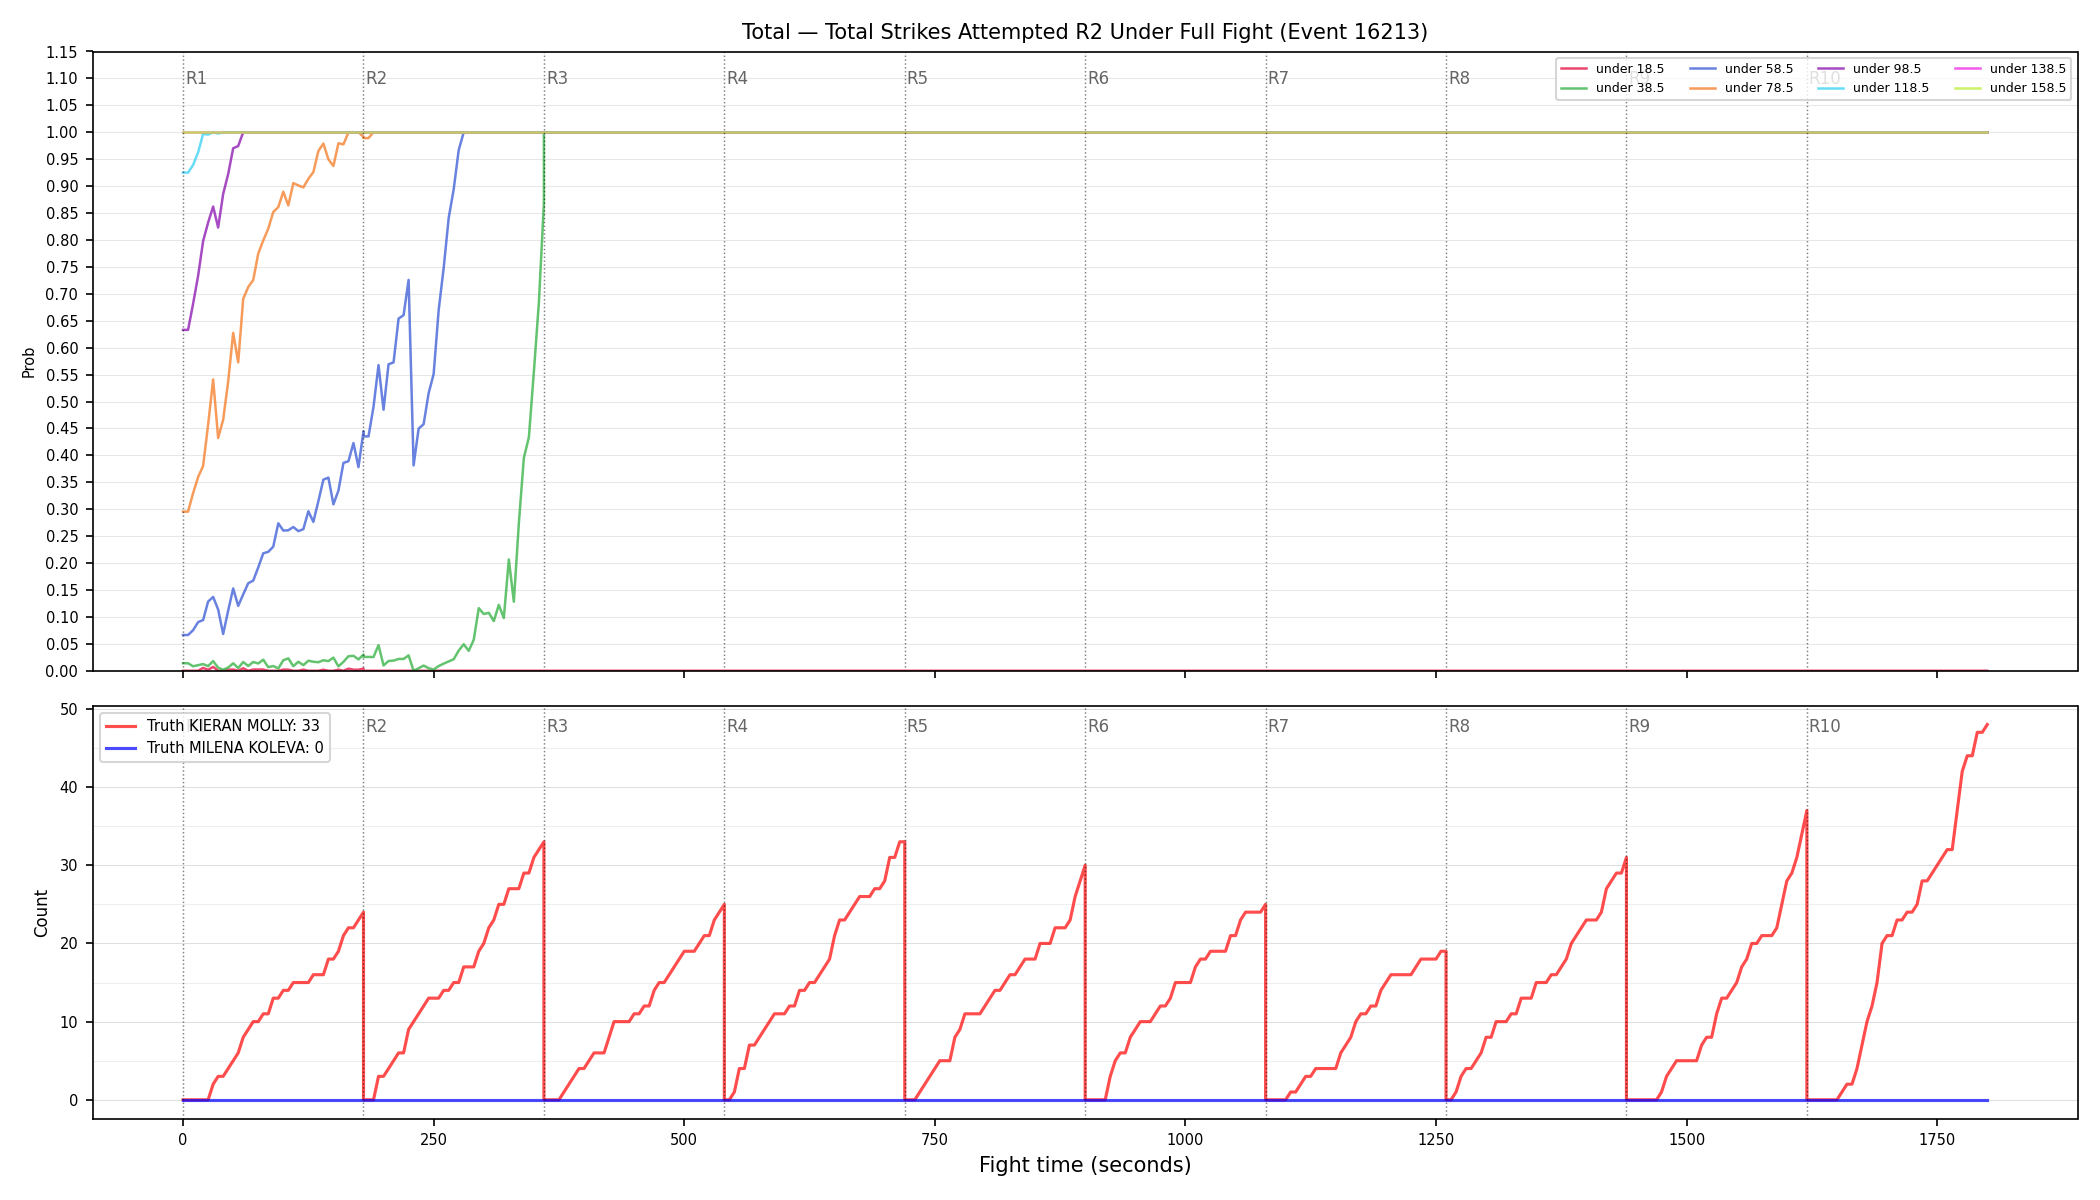The width and height of the screenshot is (2100, 1200).
Task: Click the chart title mentioning Event 16213
Action: point(1085,32)
